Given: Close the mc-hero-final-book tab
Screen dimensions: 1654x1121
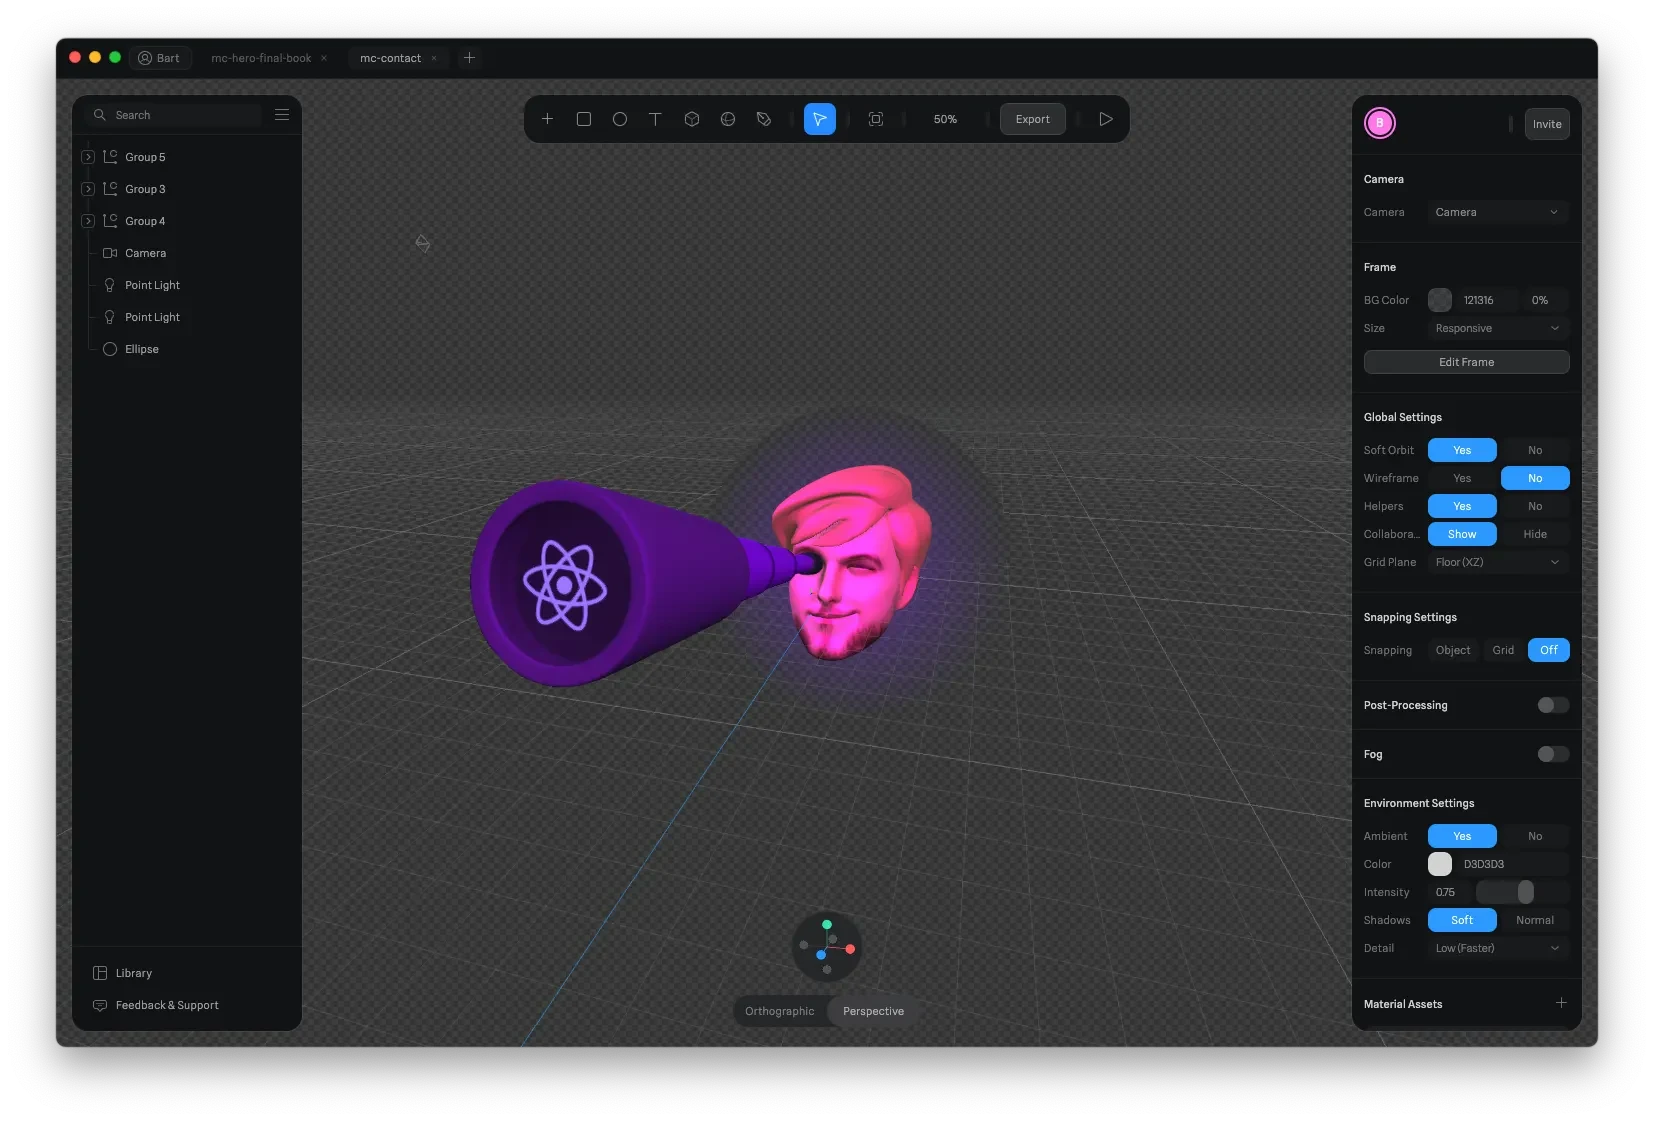Looking at the screenshot, I should point(324,58).
